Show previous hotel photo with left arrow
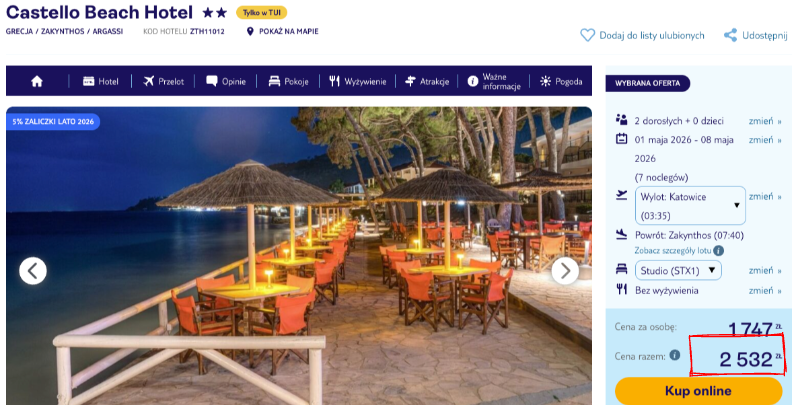 point(33,271)
